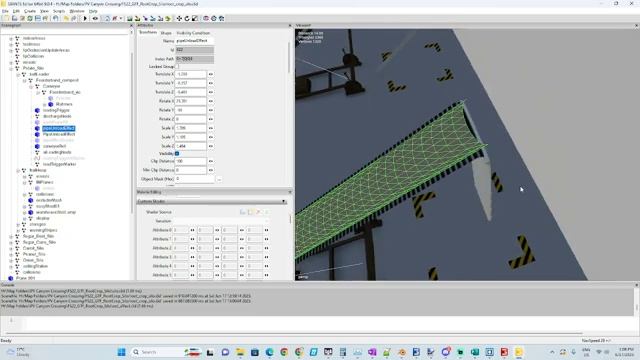Expand the sellingStation node
Screen dimensions: 640x360
11,266
